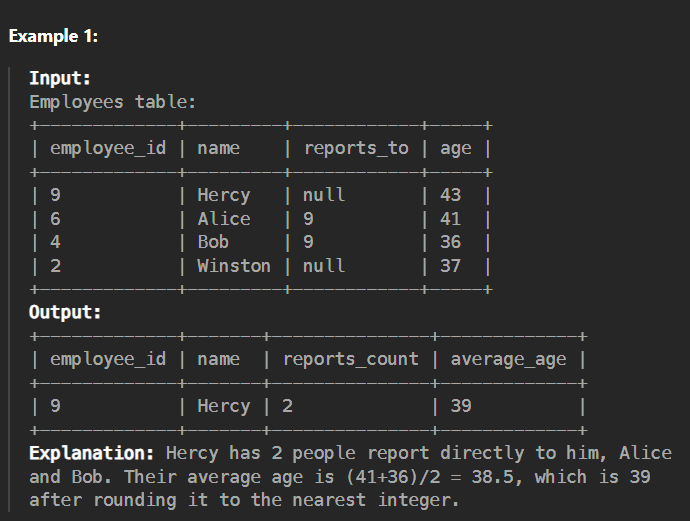Click the null reports_to value in Hercy's row
This screenshot has height=521, width=690.
pyautogui.click(x=324, y=195)
